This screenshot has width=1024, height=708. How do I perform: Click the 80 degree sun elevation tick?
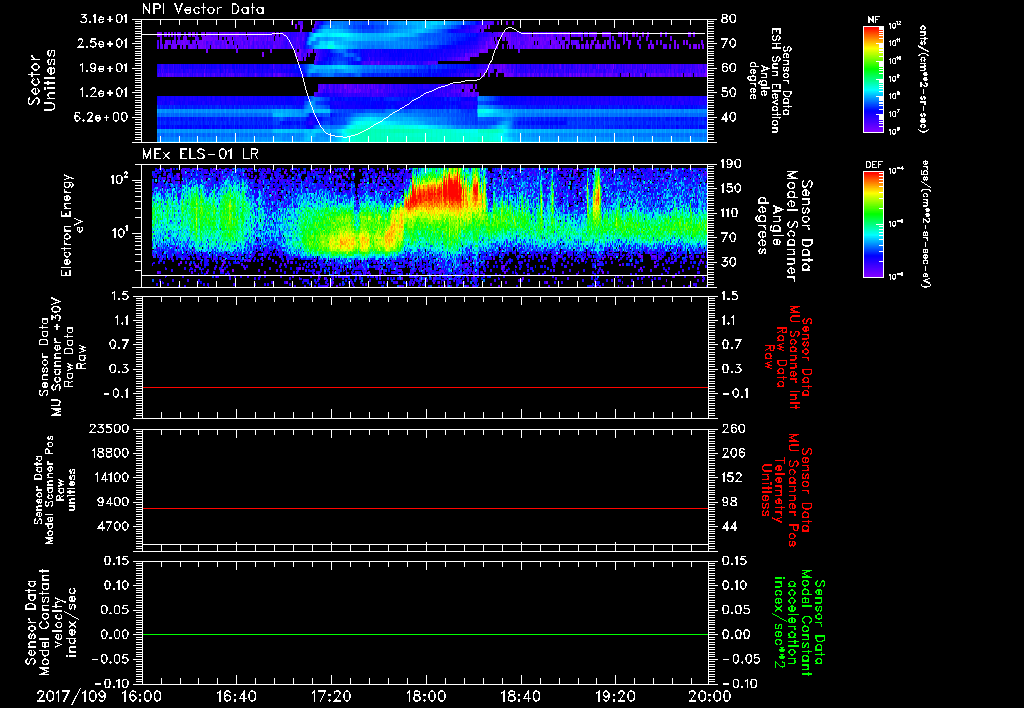point(728,19)
